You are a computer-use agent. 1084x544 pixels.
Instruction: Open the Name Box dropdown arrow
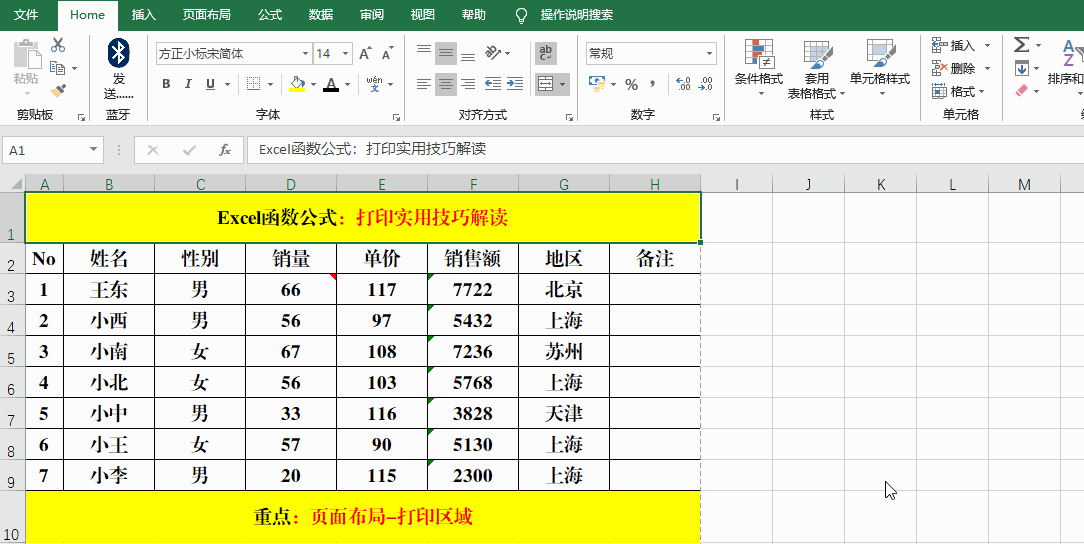click(x=93, y=150)
